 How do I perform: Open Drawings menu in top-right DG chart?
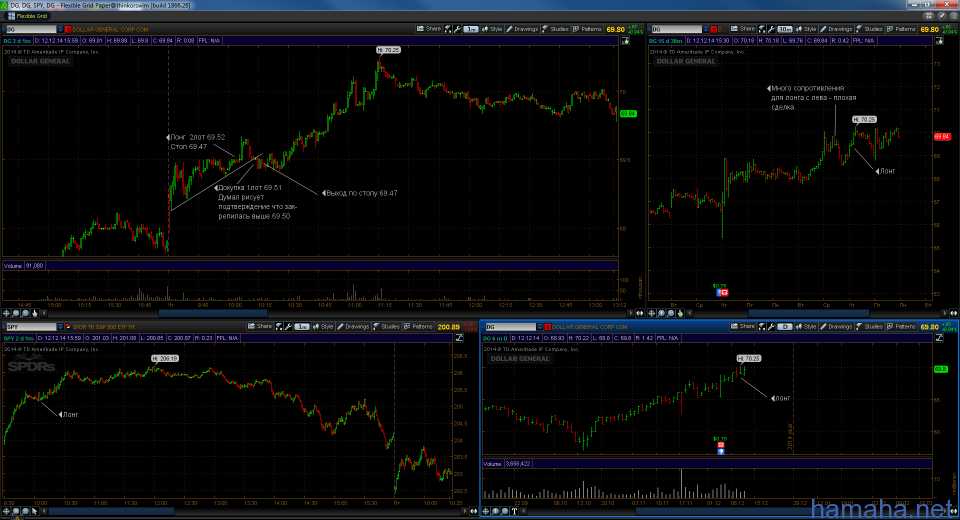(836, 29)
